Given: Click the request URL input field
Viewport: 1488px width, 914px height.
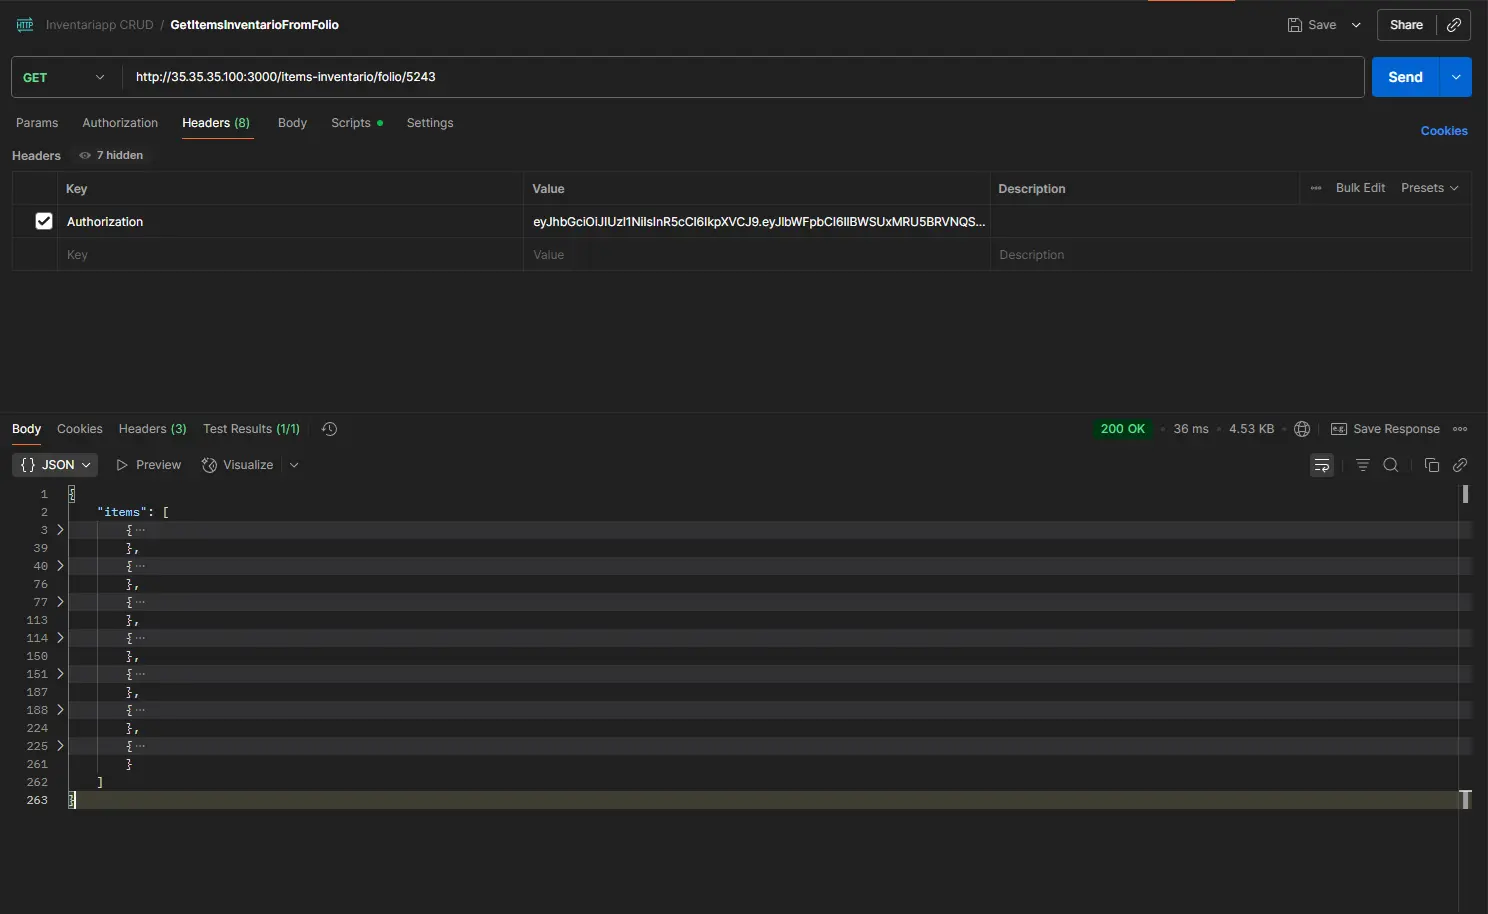Looking at the screenshot, I should 742,77.
